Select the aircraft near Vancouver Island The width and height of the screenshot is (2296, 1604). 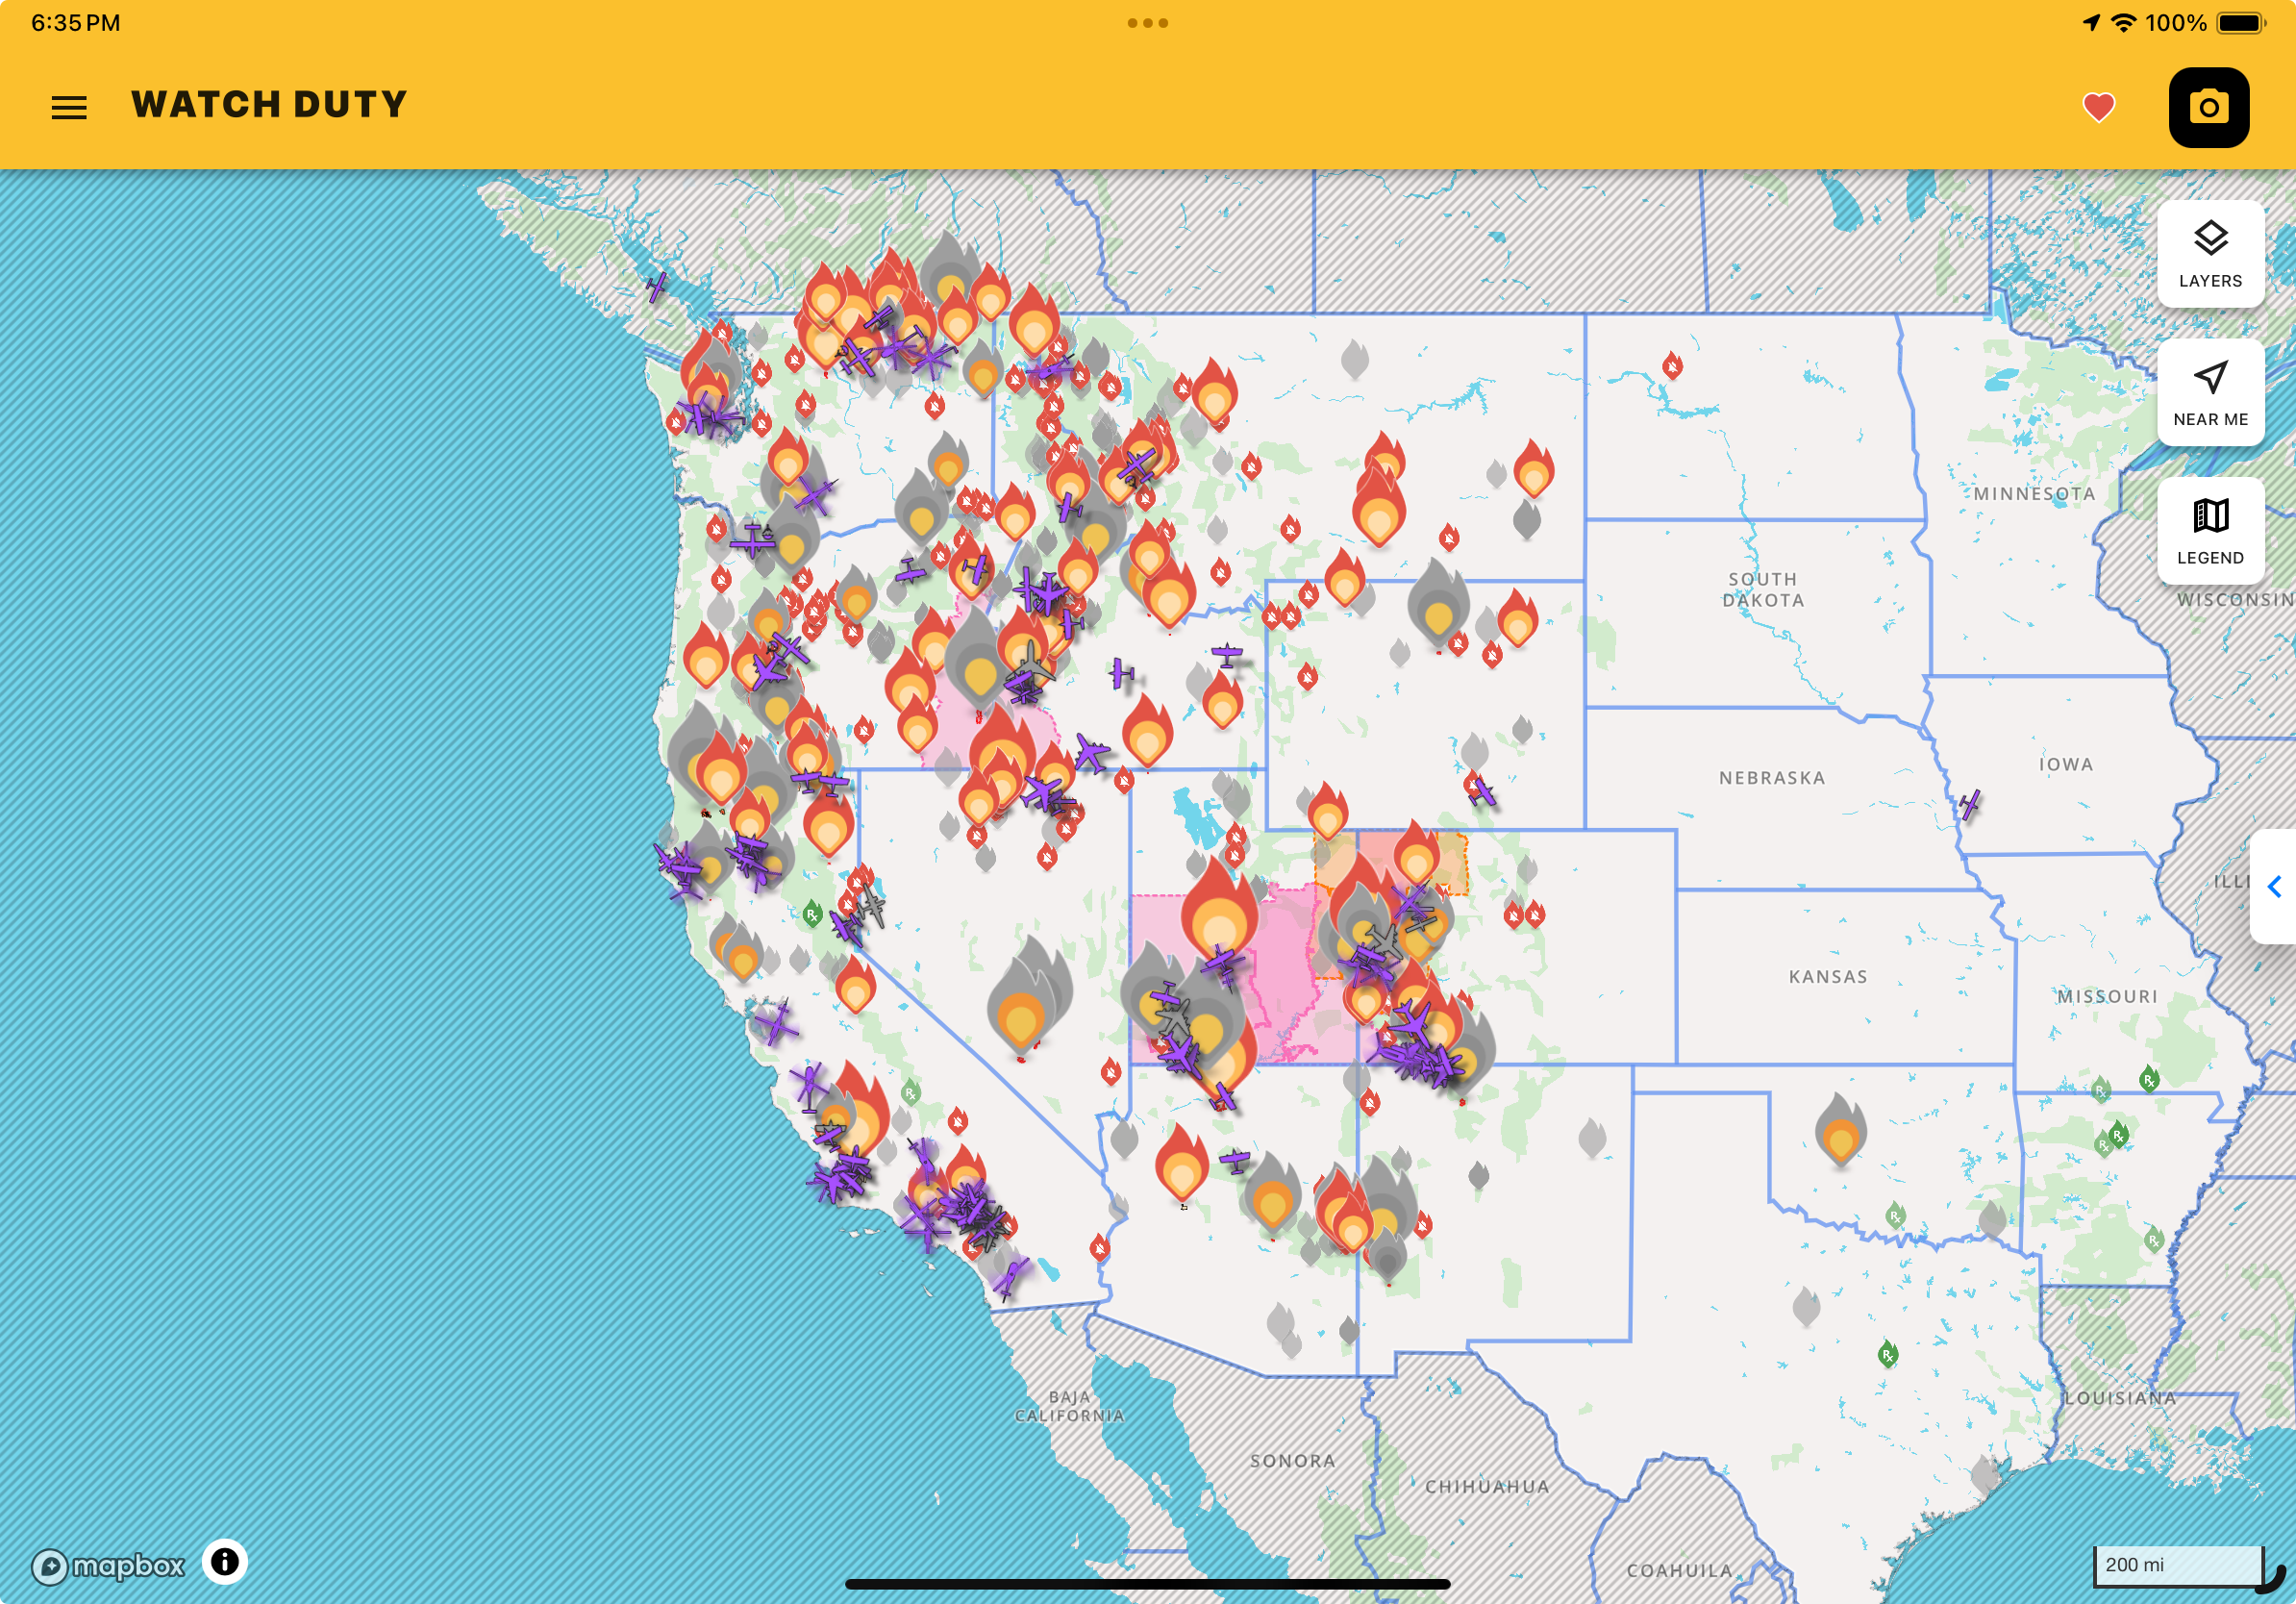[656, 287]
